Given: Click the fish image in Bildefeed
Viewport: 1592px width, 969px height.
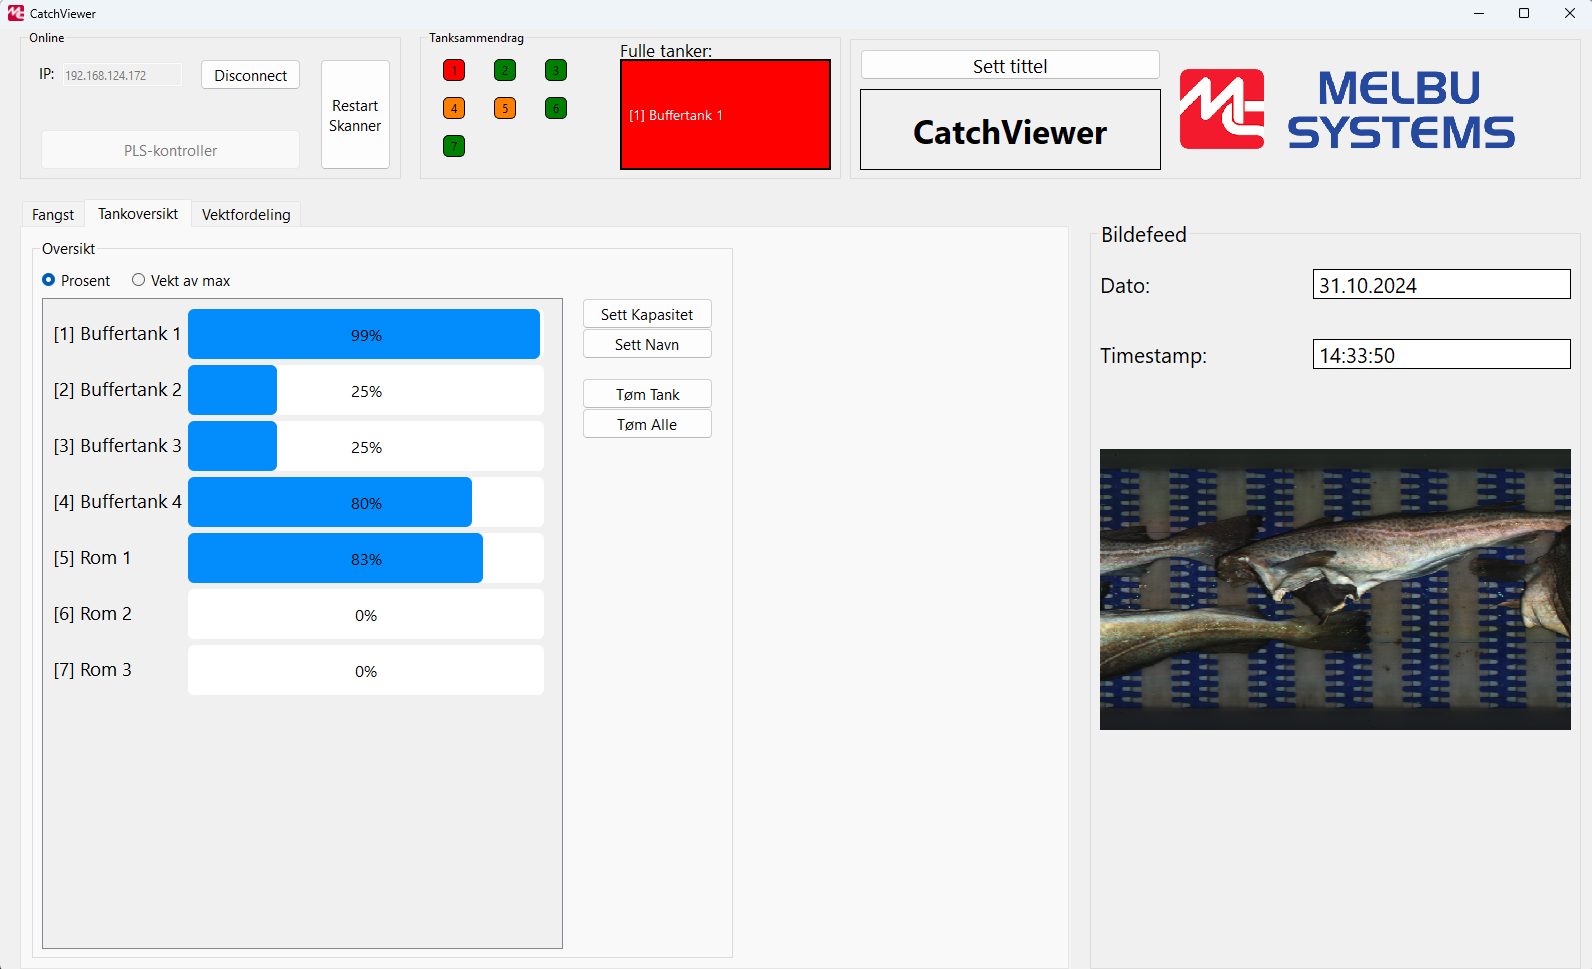Looking at the screenshot, I should [x=1335, y=589].
